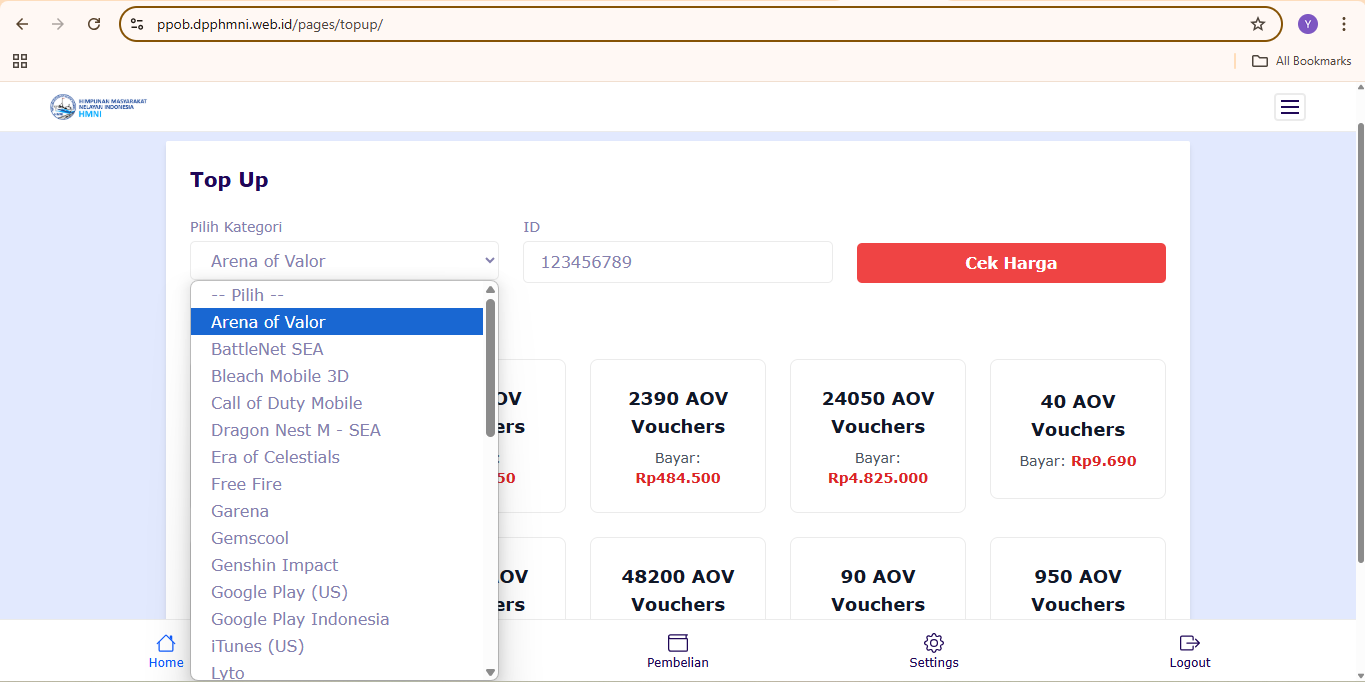
Task: Open the Pilih Kategori dropdown
Action: point(344,261)
